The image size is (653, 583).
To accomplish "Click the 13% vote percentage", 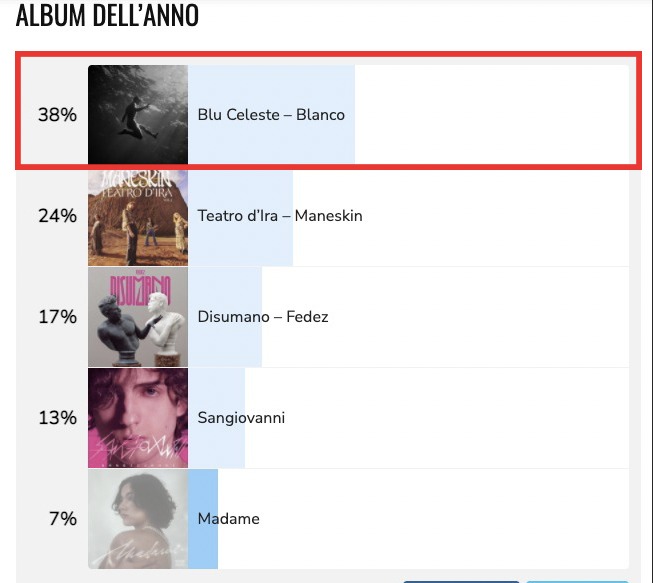I will click(x=57, y=418).
